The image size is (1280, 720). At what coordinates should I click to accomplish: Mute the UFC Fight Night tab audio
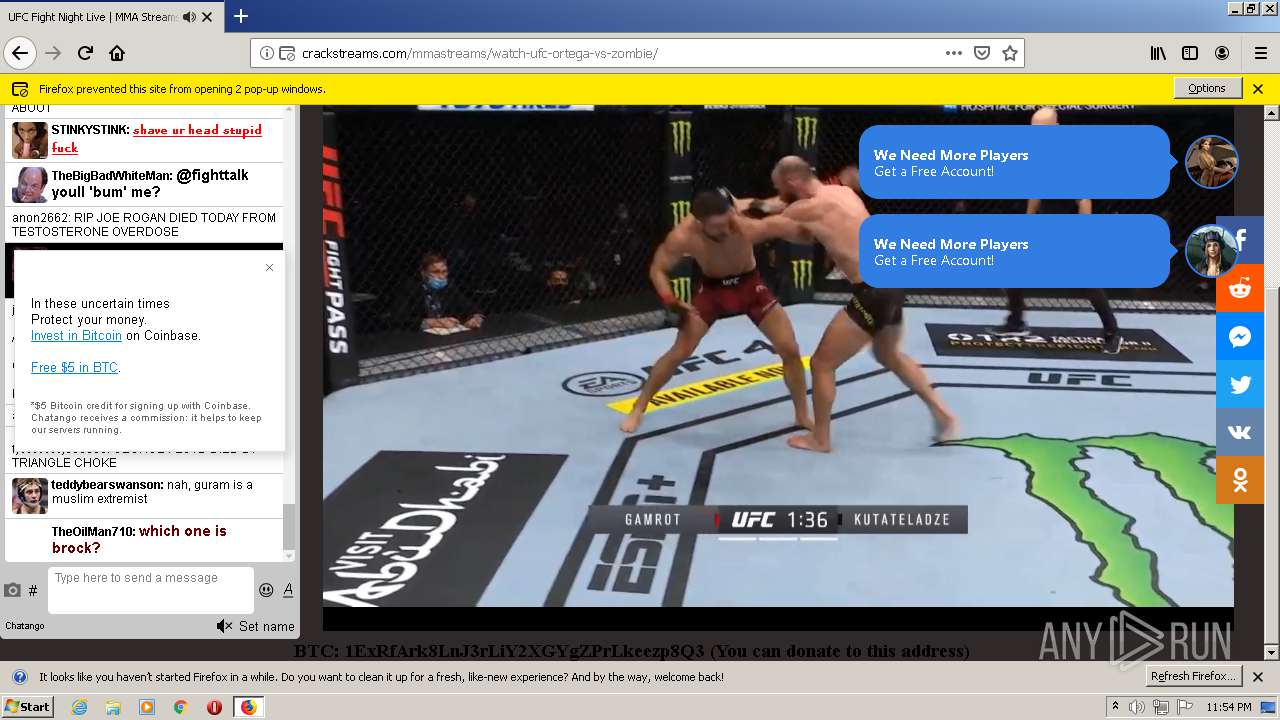190,17
